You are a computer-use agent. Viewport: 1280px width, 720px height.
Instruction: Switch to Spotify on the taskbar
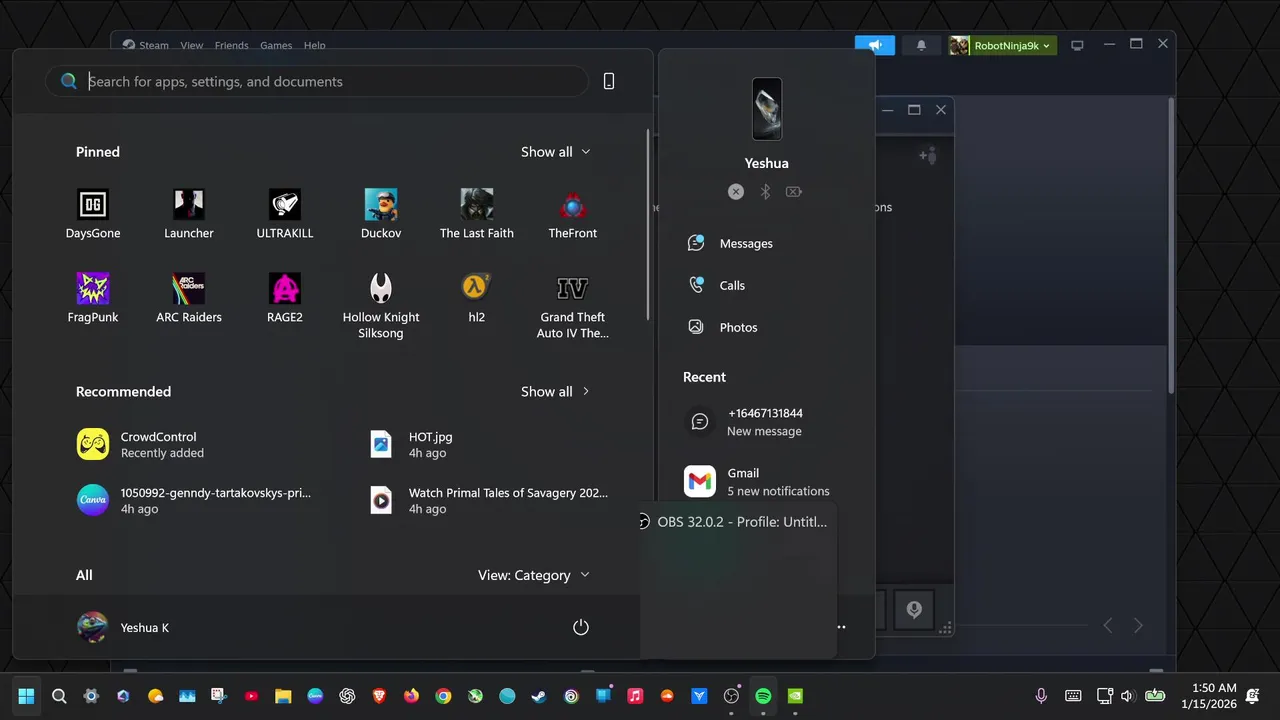[x=763, y=696]
